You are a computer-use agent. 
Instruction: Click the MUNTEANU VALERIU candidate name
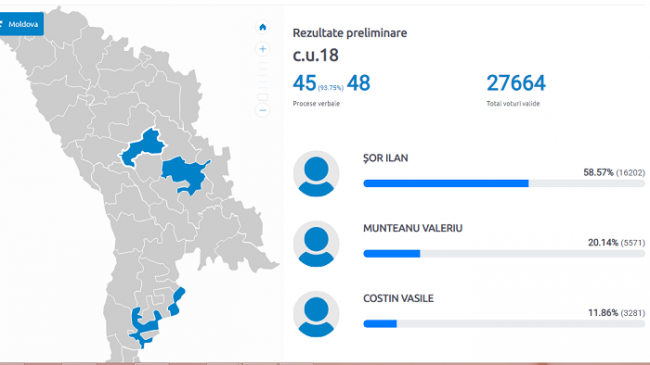coord(412,228)
